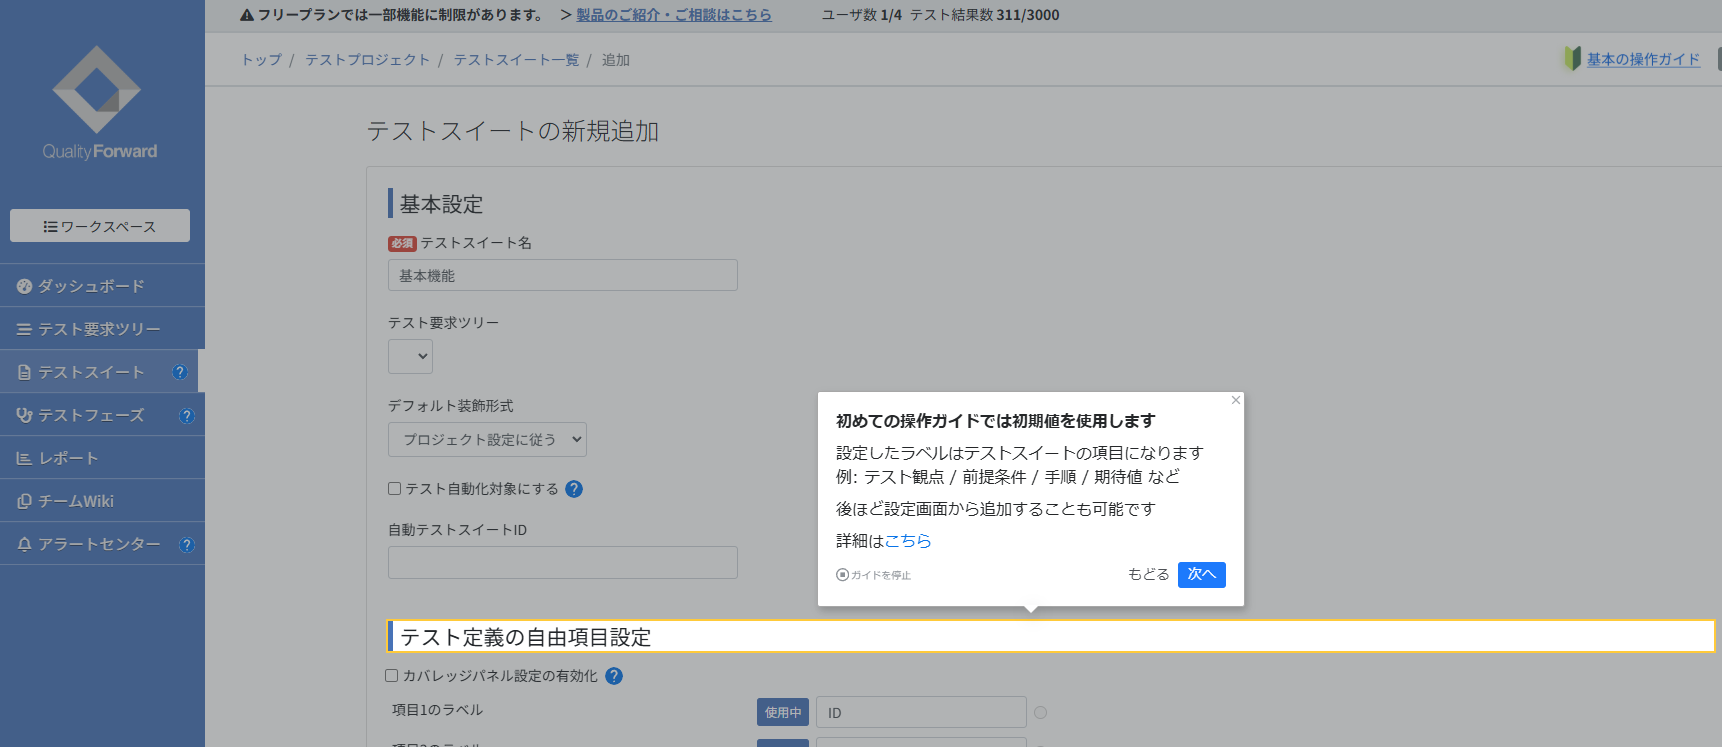Select テストスイート in the sidebar
This screenshot has height=747, width=1722.
coord(99,372)
